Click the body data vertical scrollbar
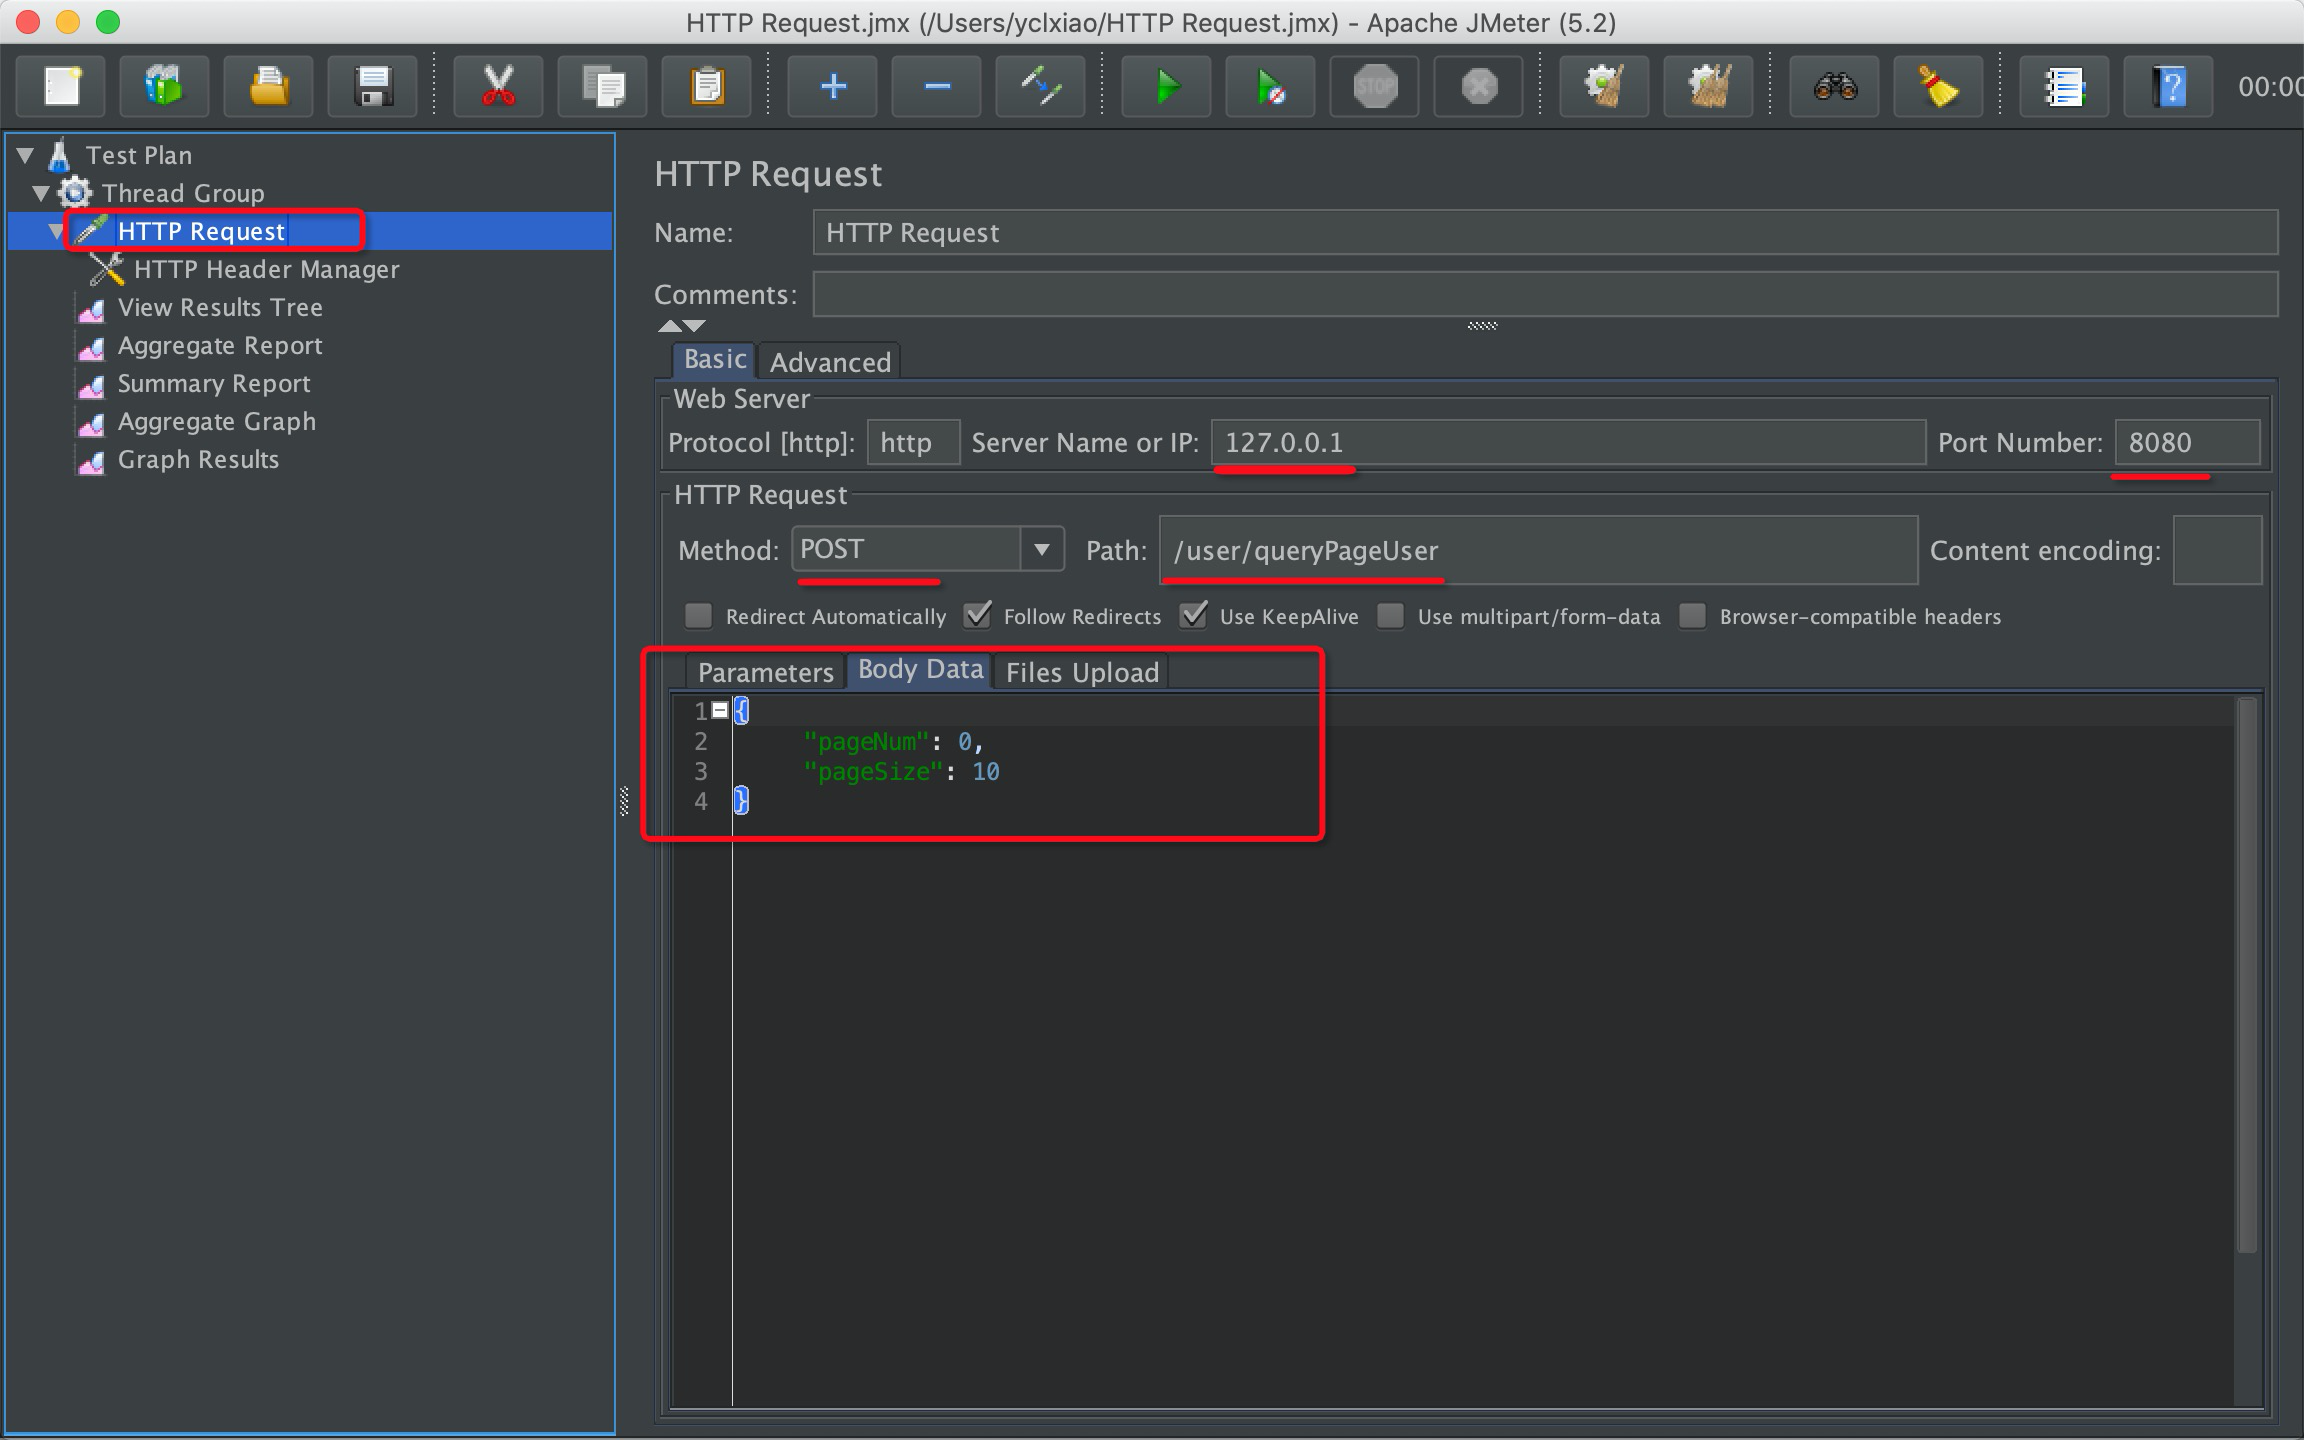2304x1440 pixels. click(x=2246, y=975)
